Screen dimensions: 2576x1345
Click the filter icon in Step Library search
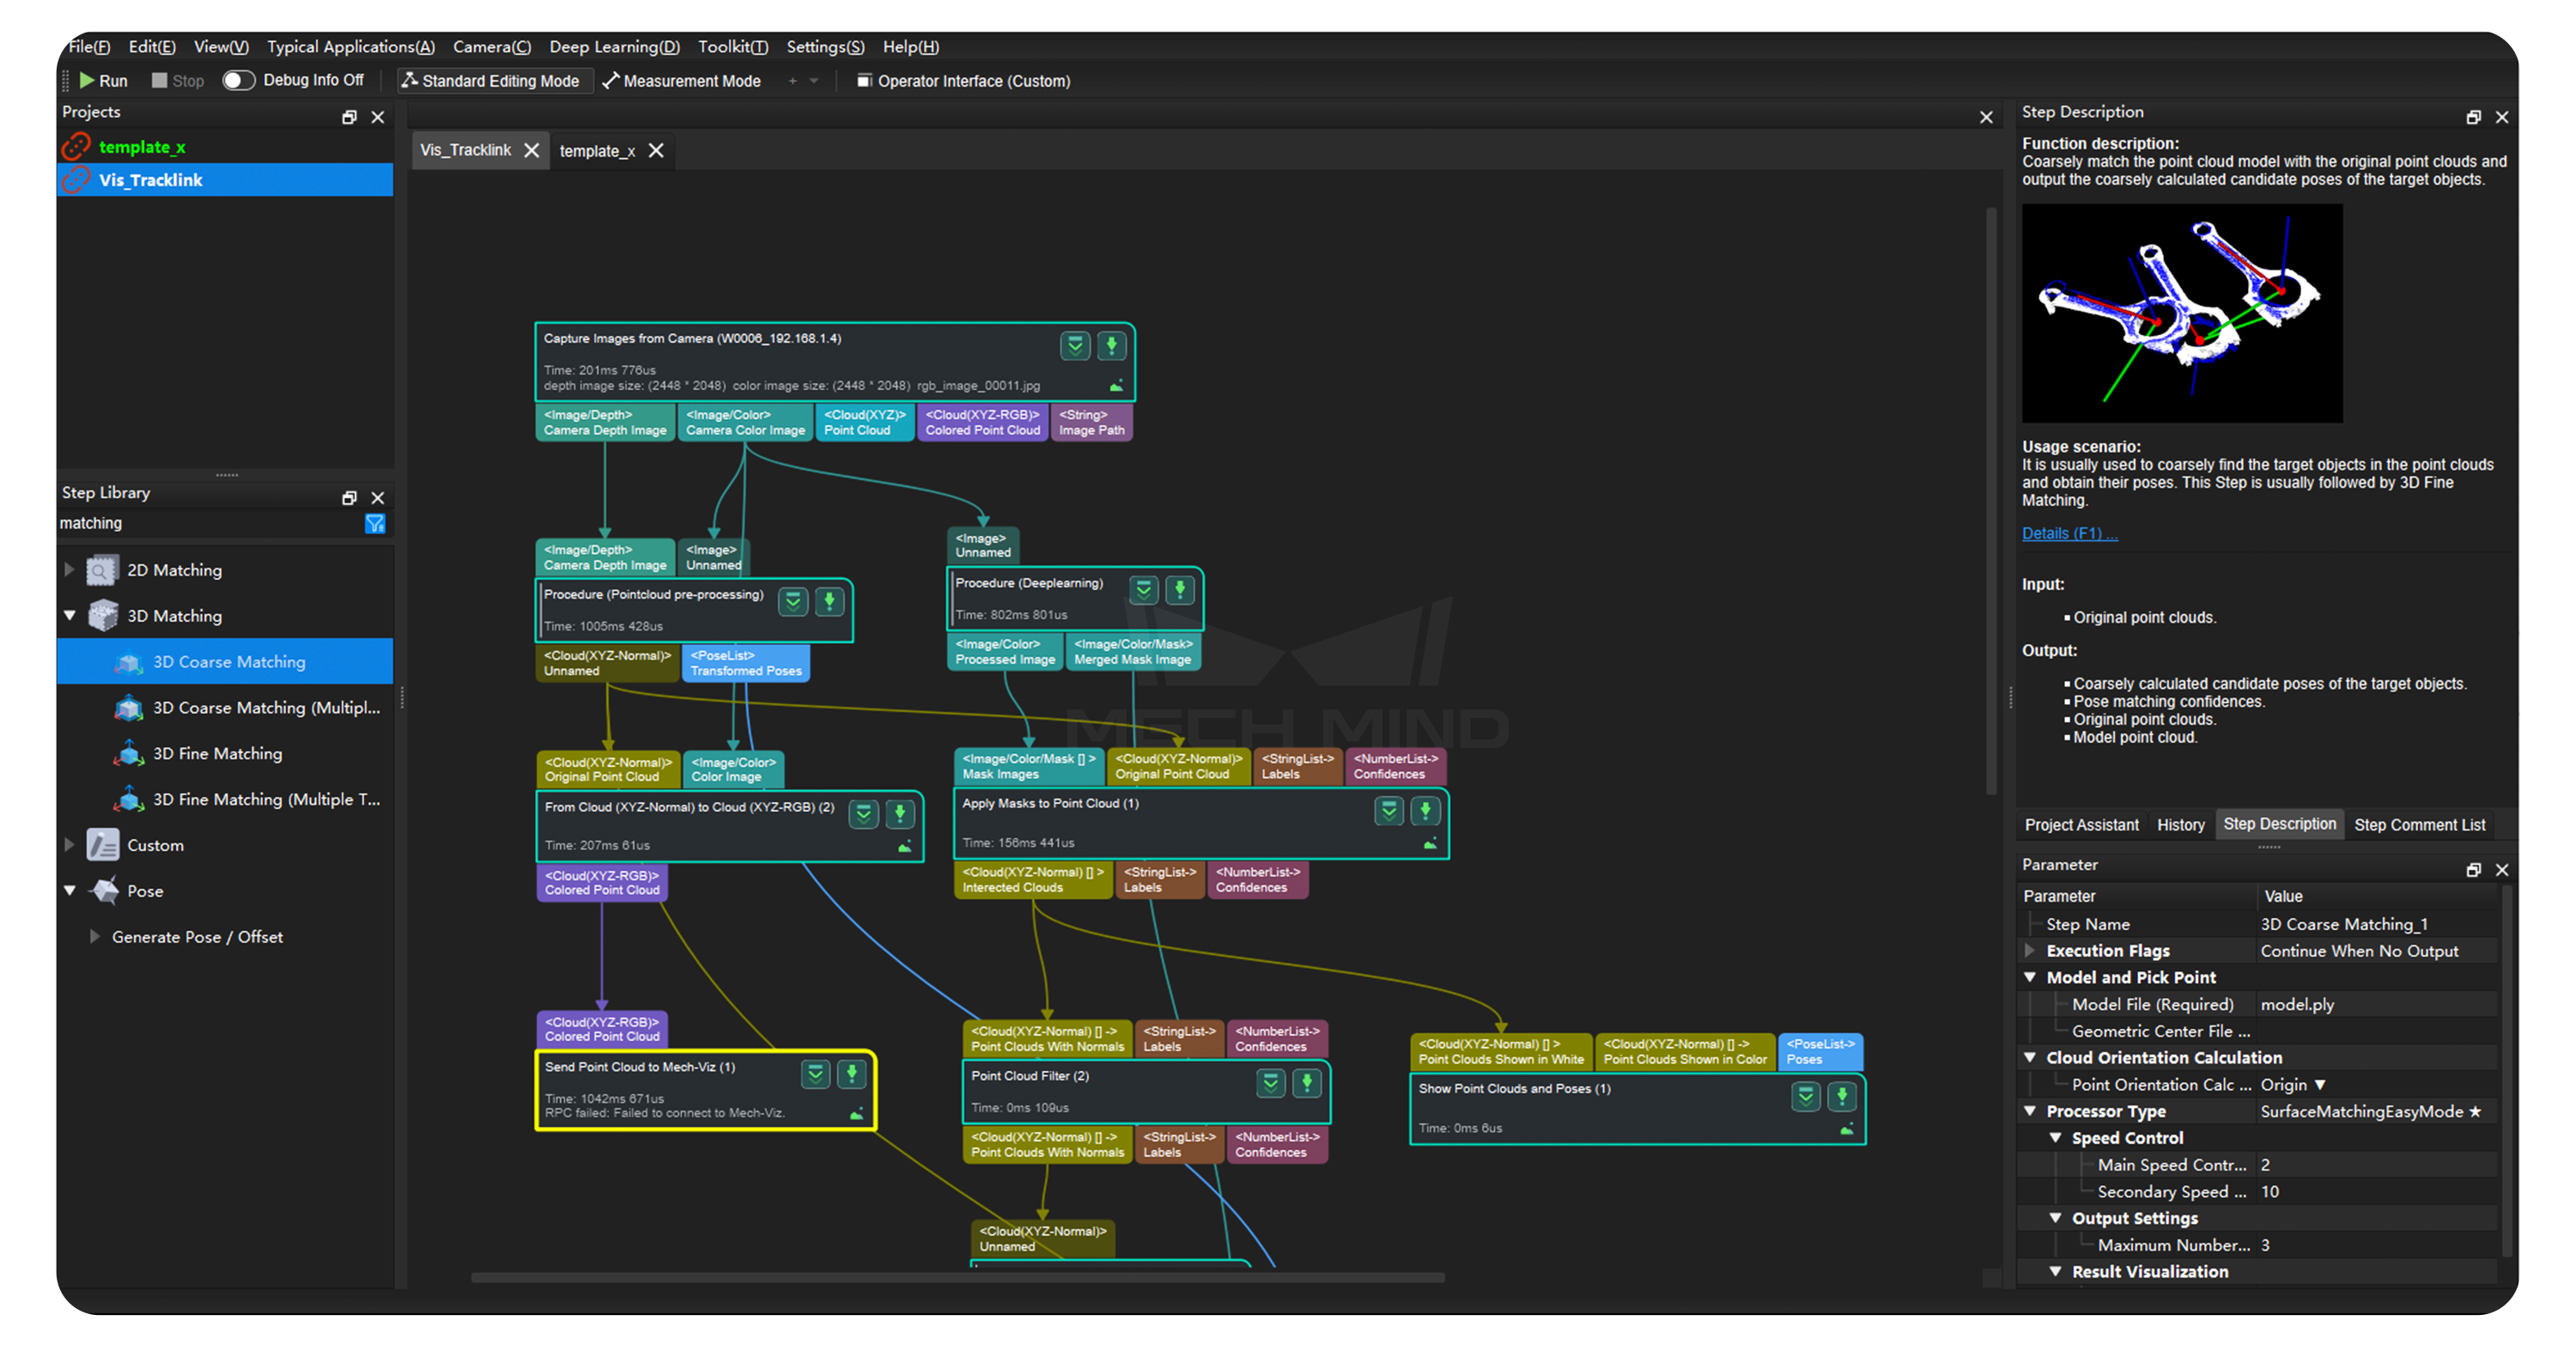click(x=375, y=524)
